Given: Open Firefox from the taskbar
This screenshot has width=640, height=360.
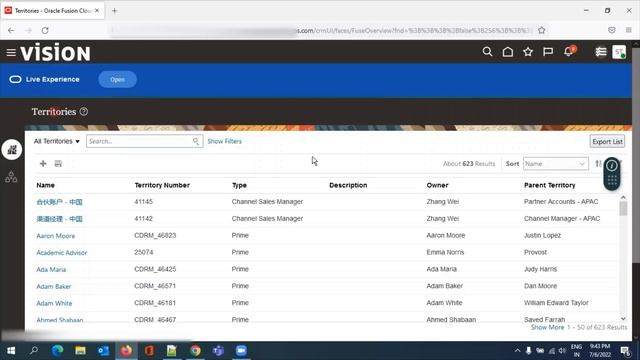Looking at the screenshot, I should click(x=126, y=351).
